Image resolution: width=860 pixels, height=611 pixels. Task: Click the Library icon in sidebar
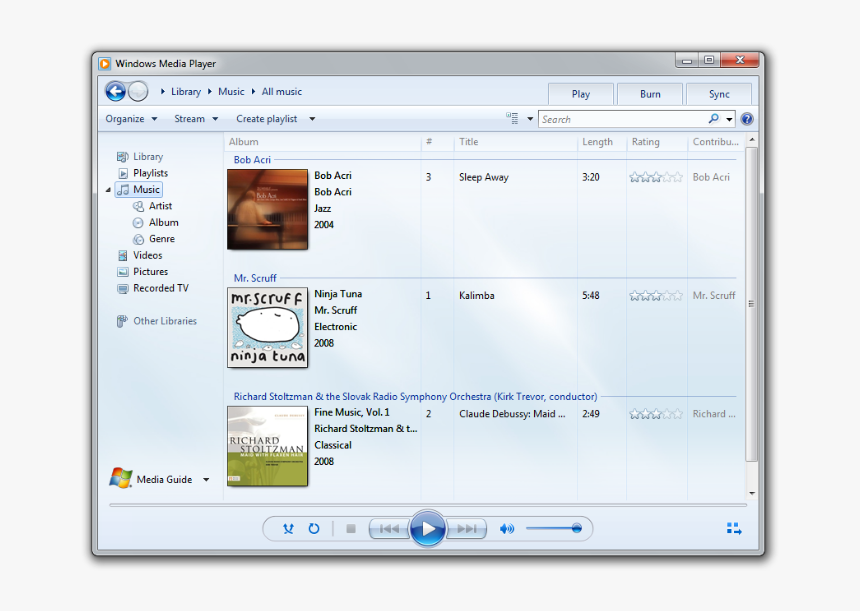tap(123, 157)
